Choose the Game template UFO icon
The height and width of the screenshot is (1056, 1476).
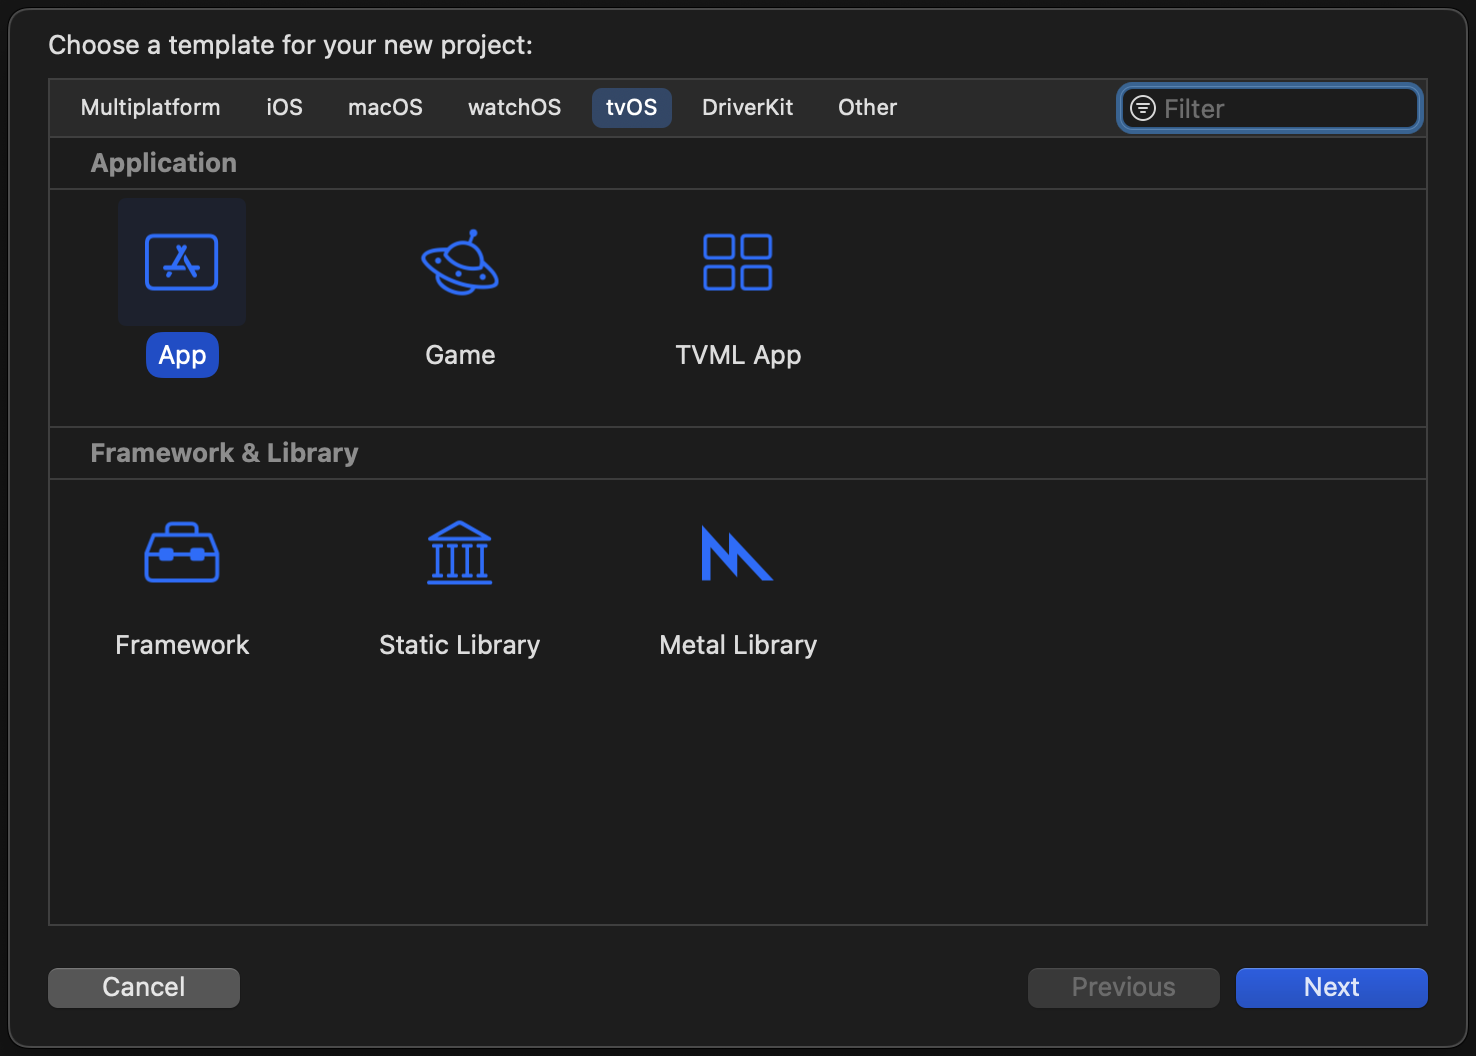coord(460,262)
